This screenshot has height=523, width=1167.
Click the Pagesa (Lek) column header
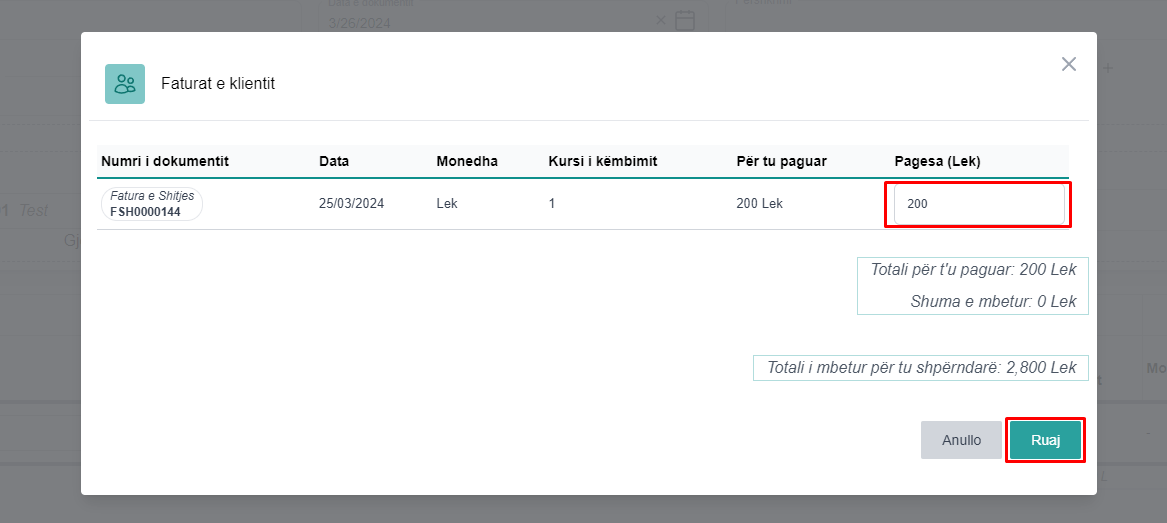coord(937,161)
